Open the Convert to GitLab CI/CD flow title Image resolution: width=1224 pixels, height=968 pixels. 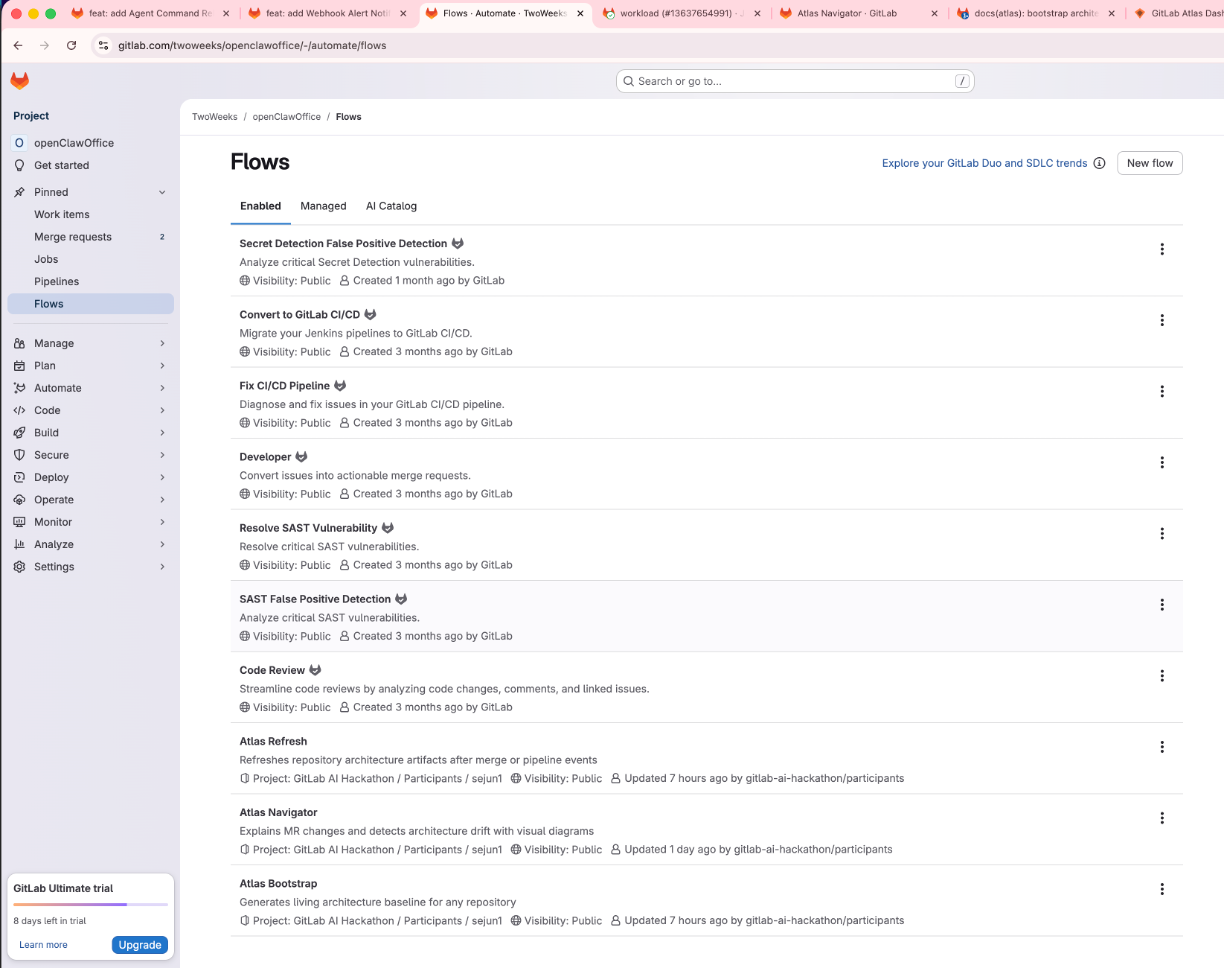[299, 315]
